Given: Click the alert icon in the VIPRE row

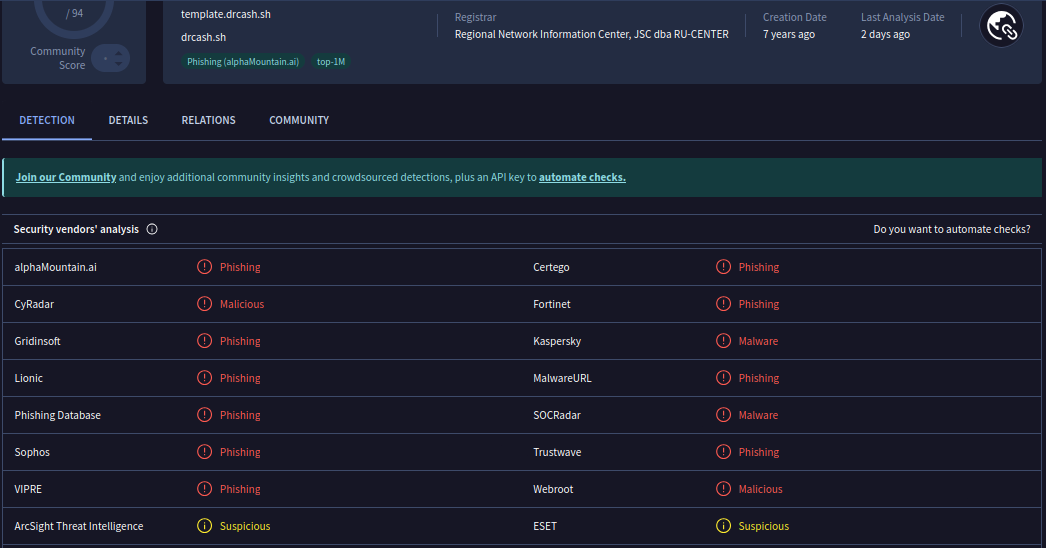Looking at the screenshot, I should (x=204, y=489).
